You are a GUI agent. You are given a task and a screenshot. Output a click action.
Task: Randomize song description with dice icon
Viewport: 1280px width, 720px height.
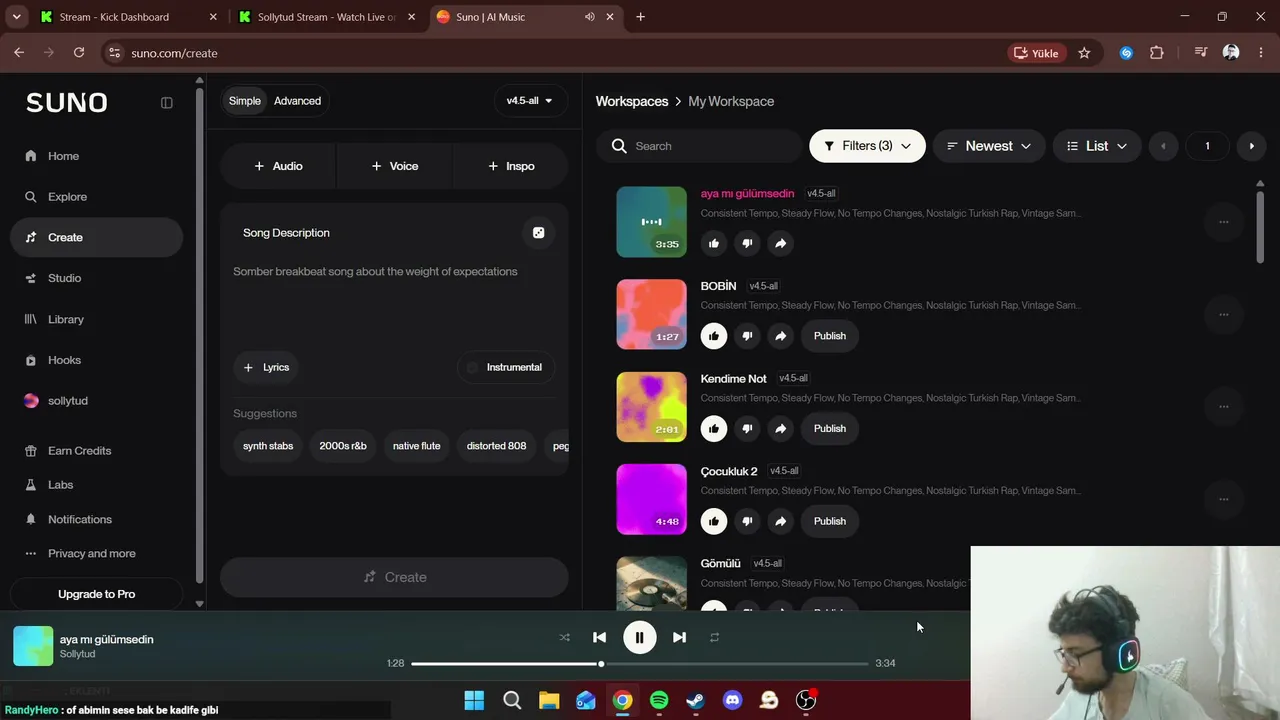539,233
